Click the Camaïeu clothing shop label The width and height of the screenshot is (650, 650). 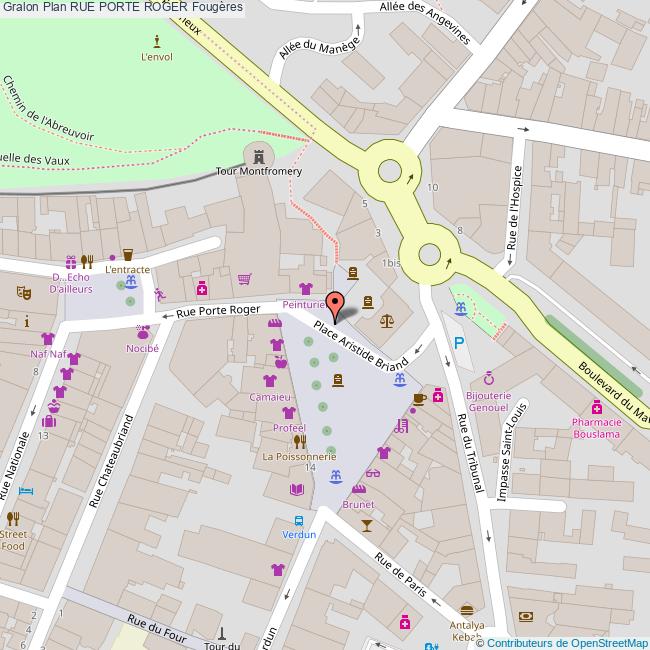tap(270, 397)
